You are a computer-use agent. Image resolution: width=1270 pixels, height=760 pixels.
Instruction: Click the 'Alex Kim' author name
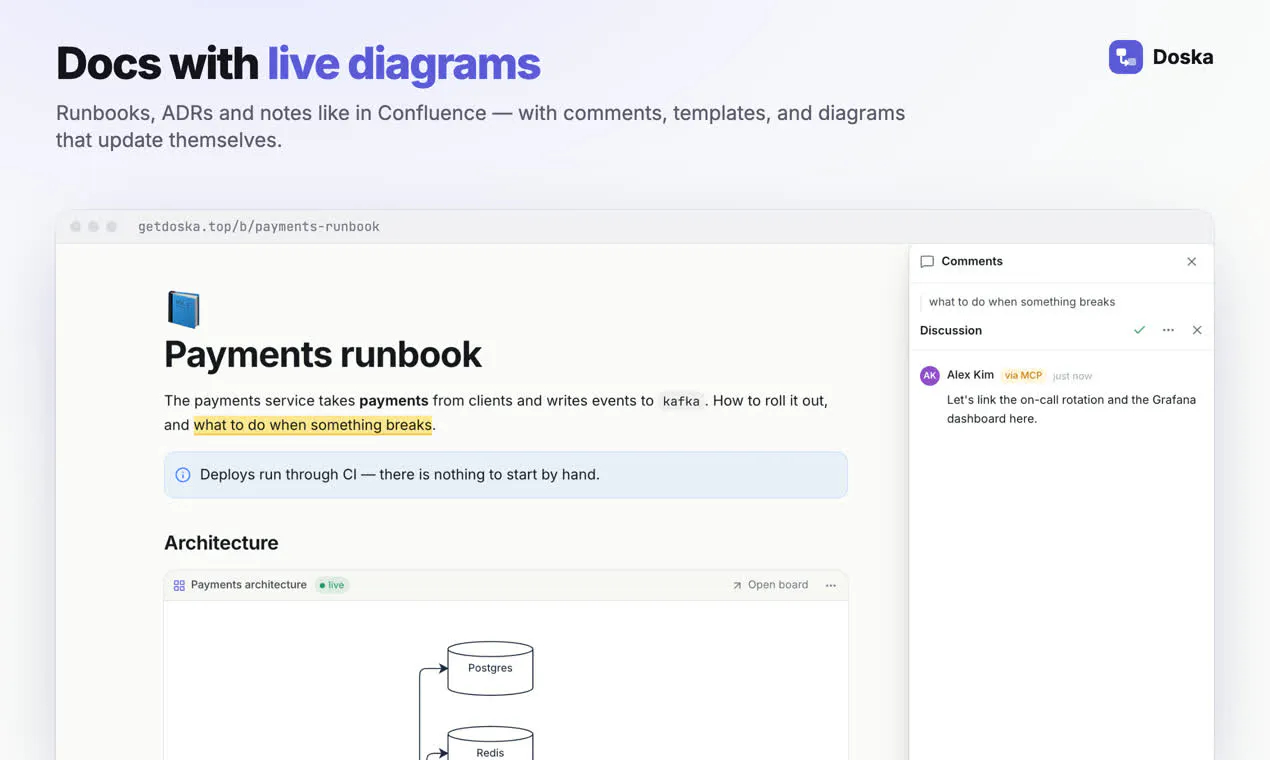point(970,375)
